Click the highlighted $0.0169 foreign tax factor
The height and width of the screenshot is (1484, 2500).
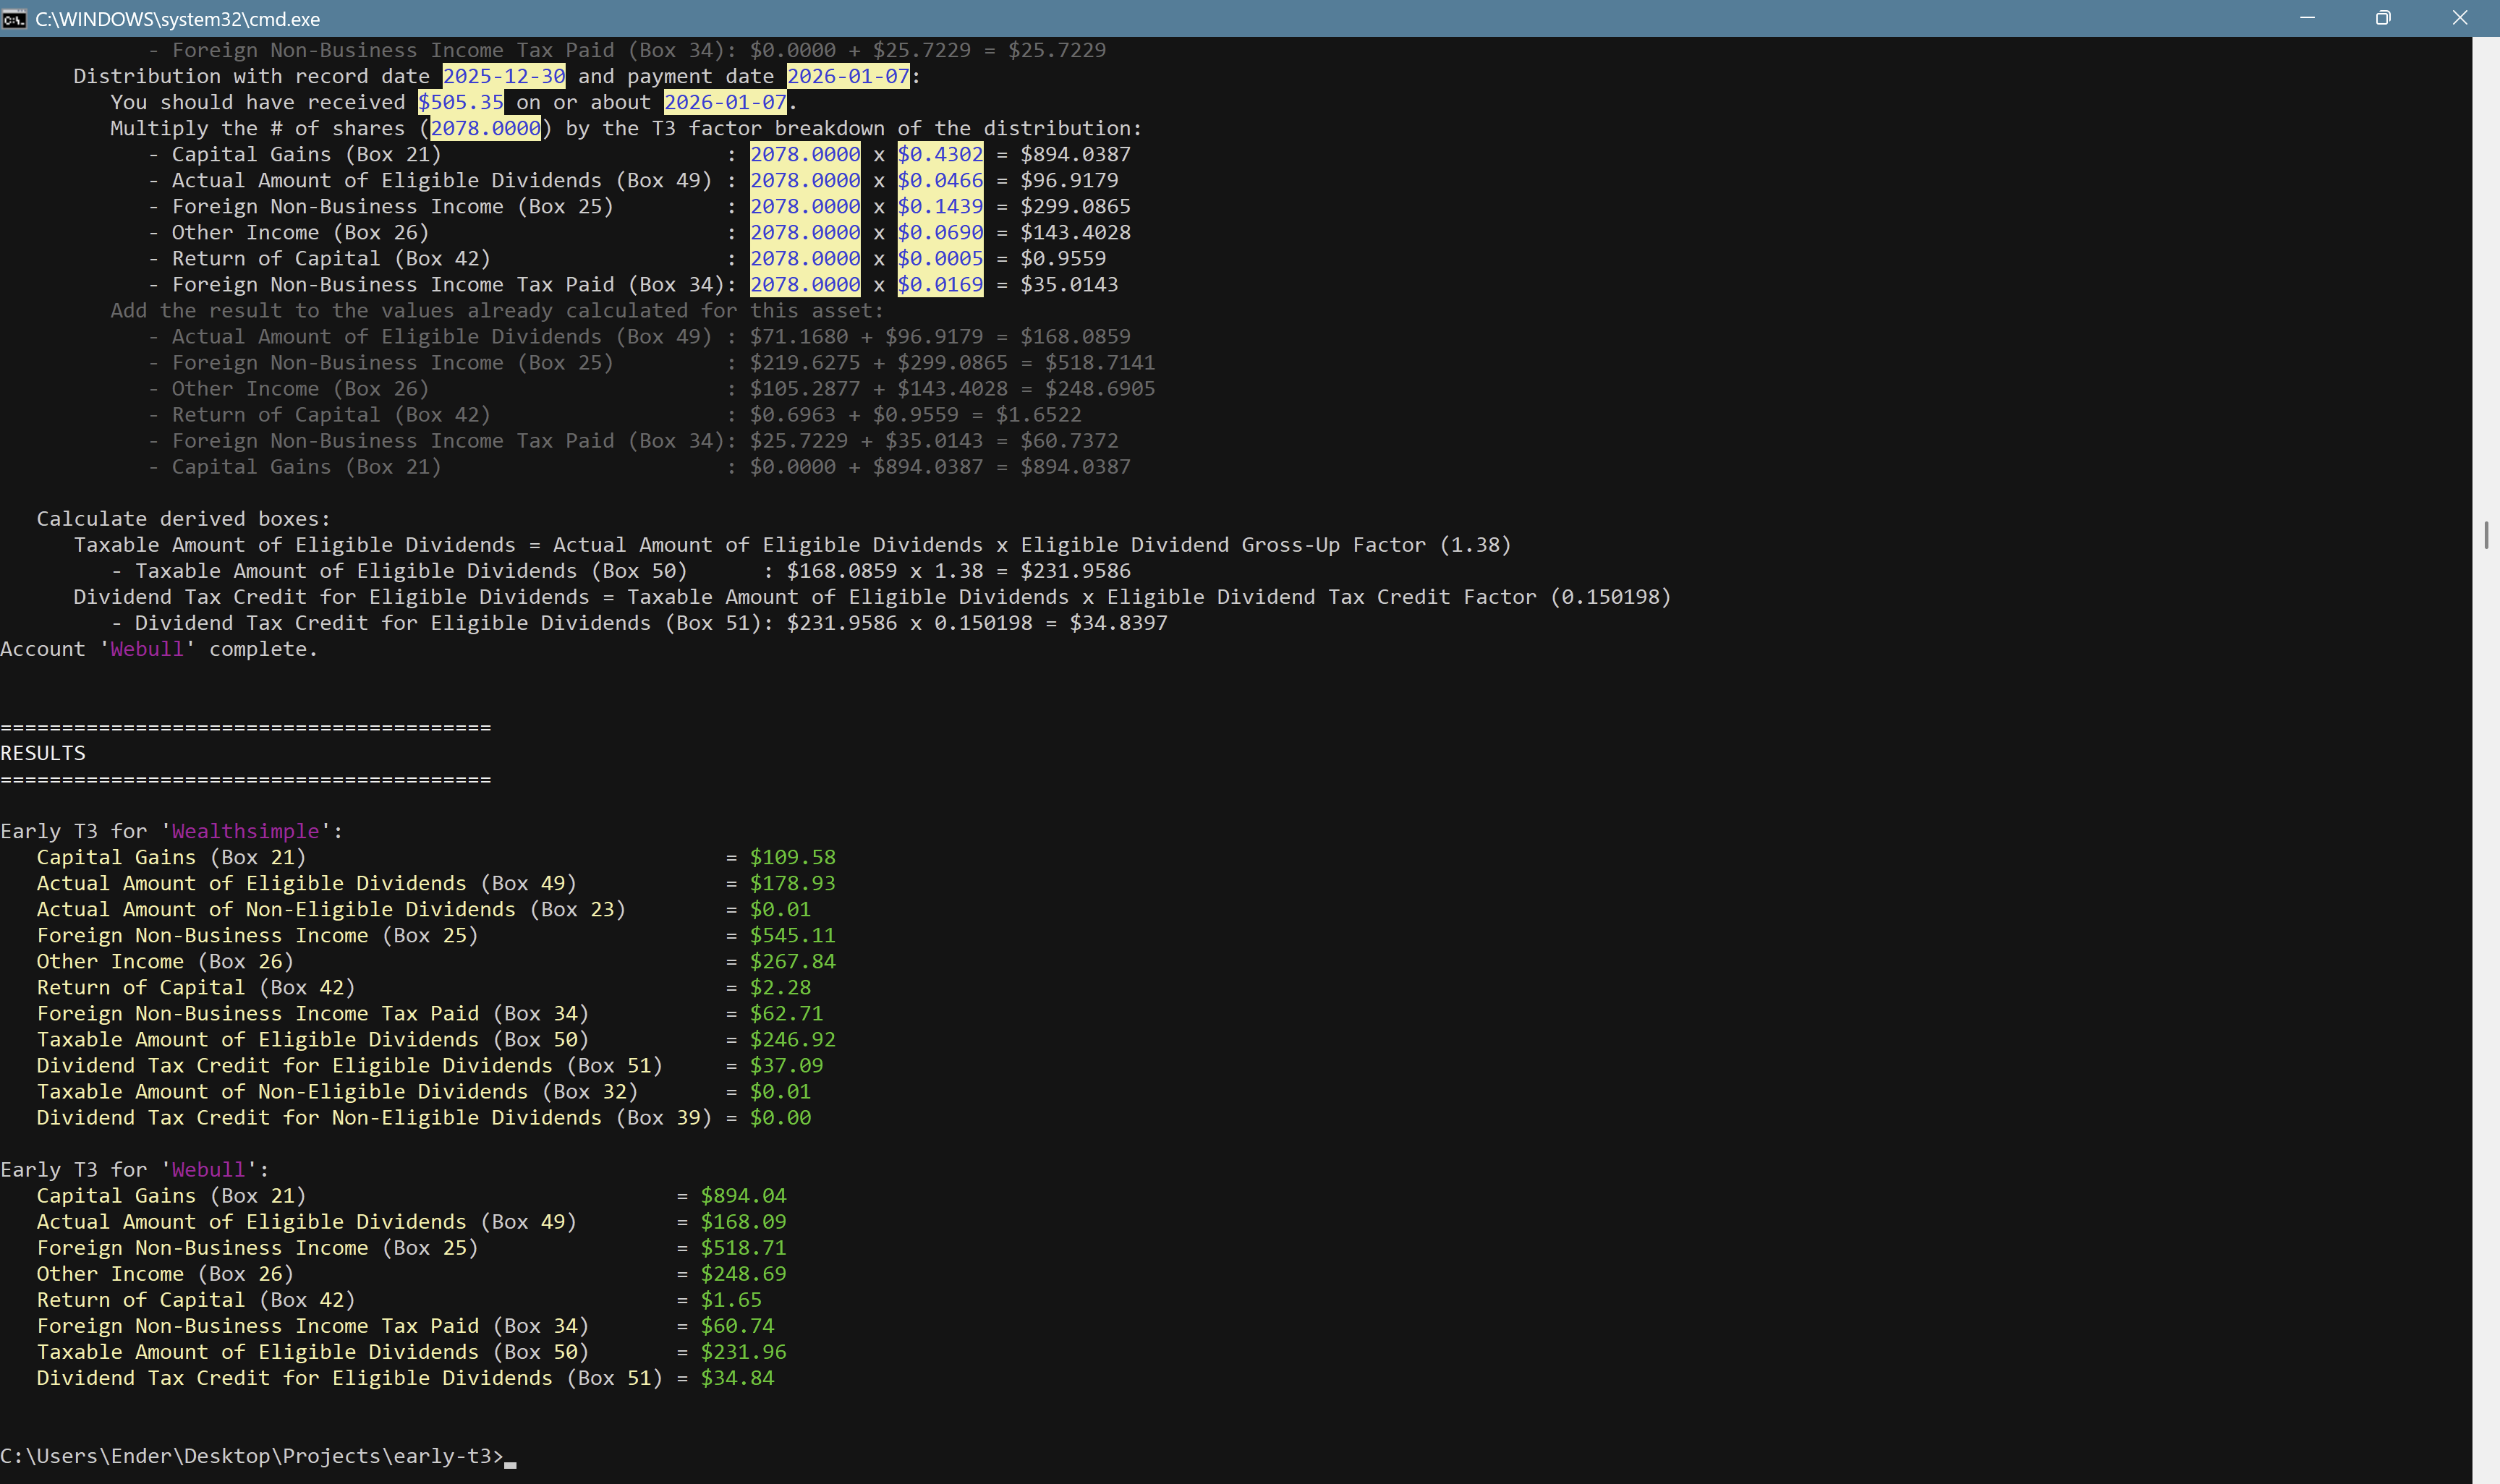940,284
